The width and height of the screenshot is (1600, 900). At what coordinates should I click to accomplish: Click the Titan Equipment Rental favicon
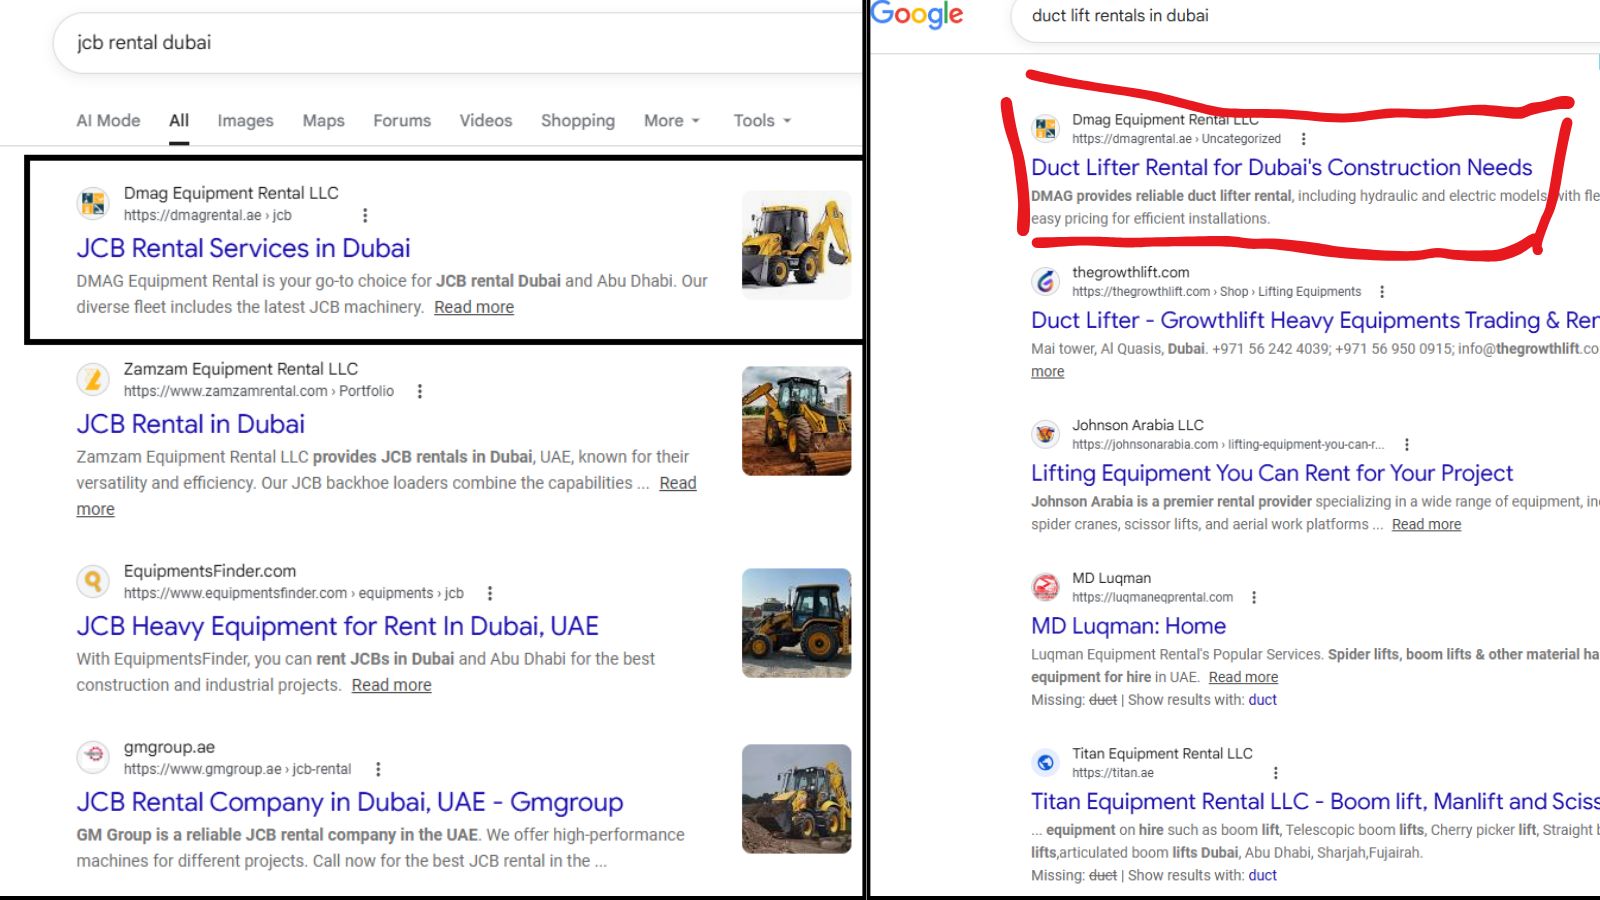(1045, 762)
